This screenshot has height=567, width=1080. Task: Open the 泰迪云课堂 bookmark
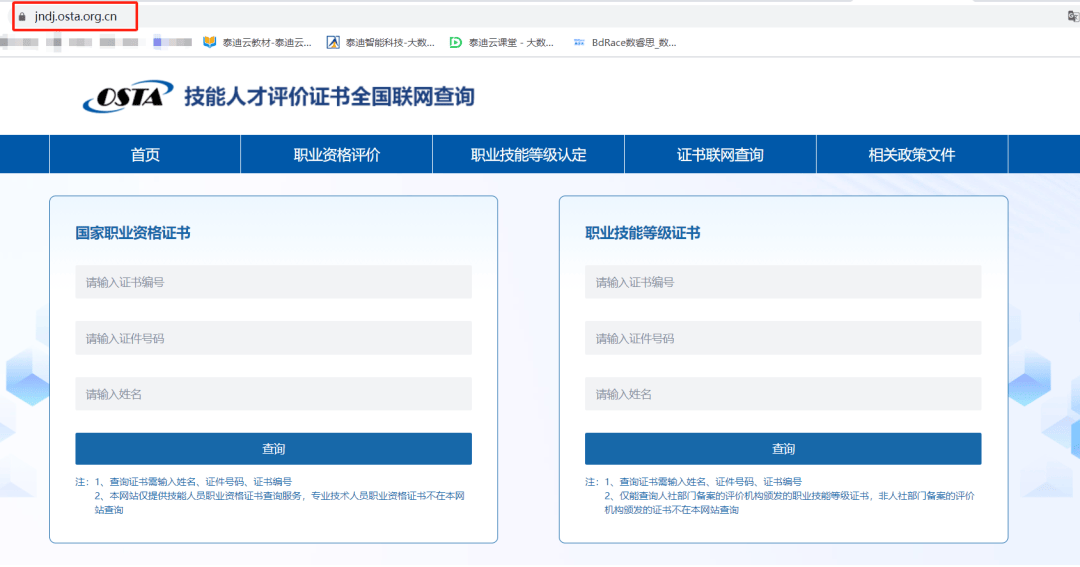pyautogui.click(x=502, y=42)
